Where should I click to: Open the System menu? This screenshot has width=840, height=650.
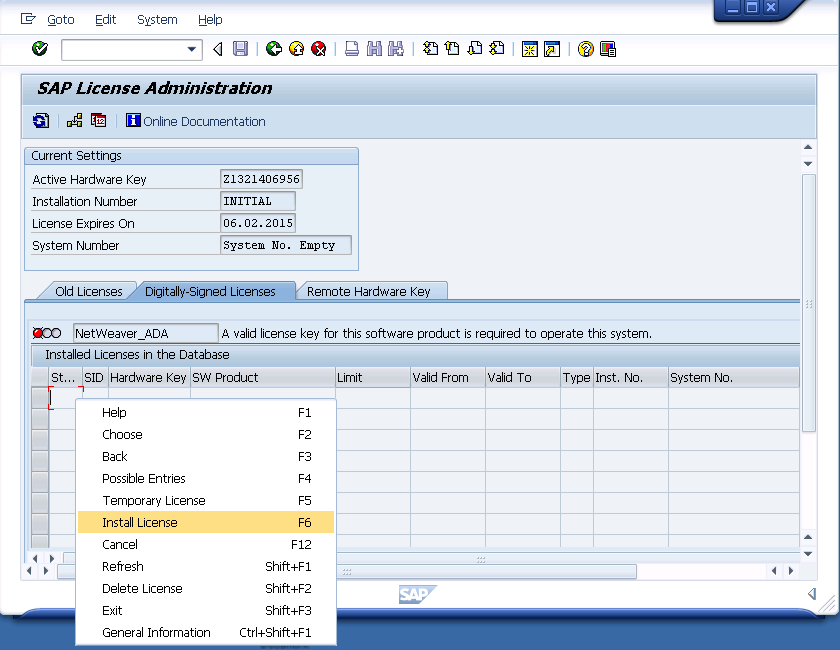click(157, 20)
